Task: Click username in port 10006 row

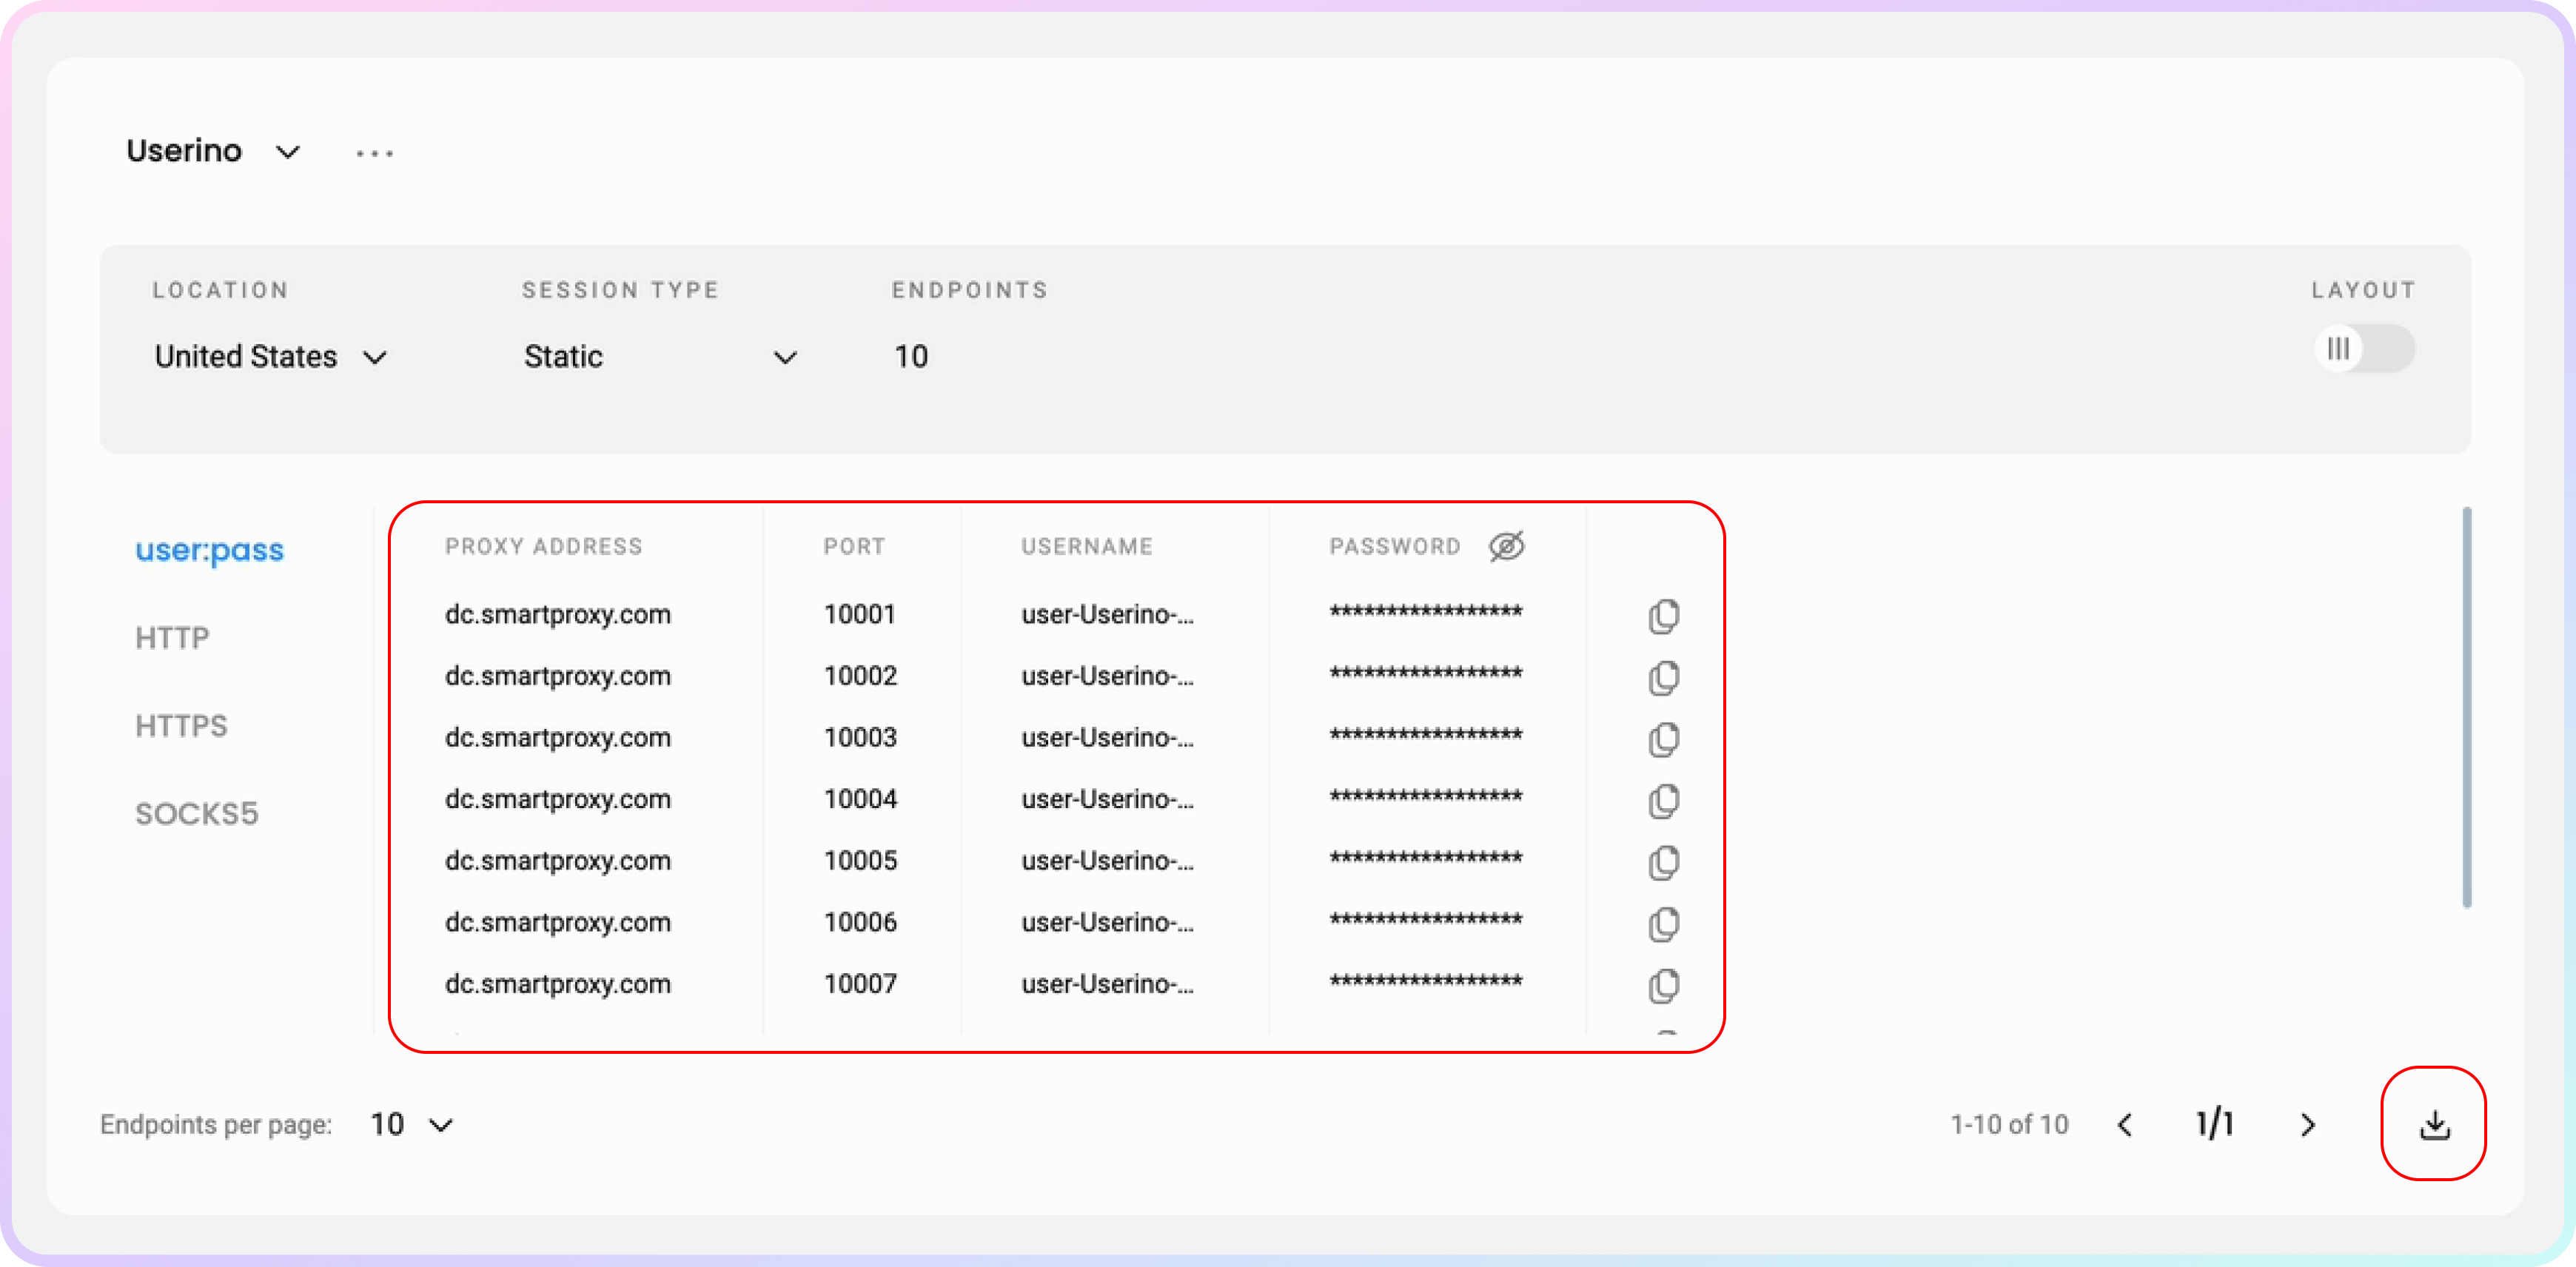Action: [1107, 923]
